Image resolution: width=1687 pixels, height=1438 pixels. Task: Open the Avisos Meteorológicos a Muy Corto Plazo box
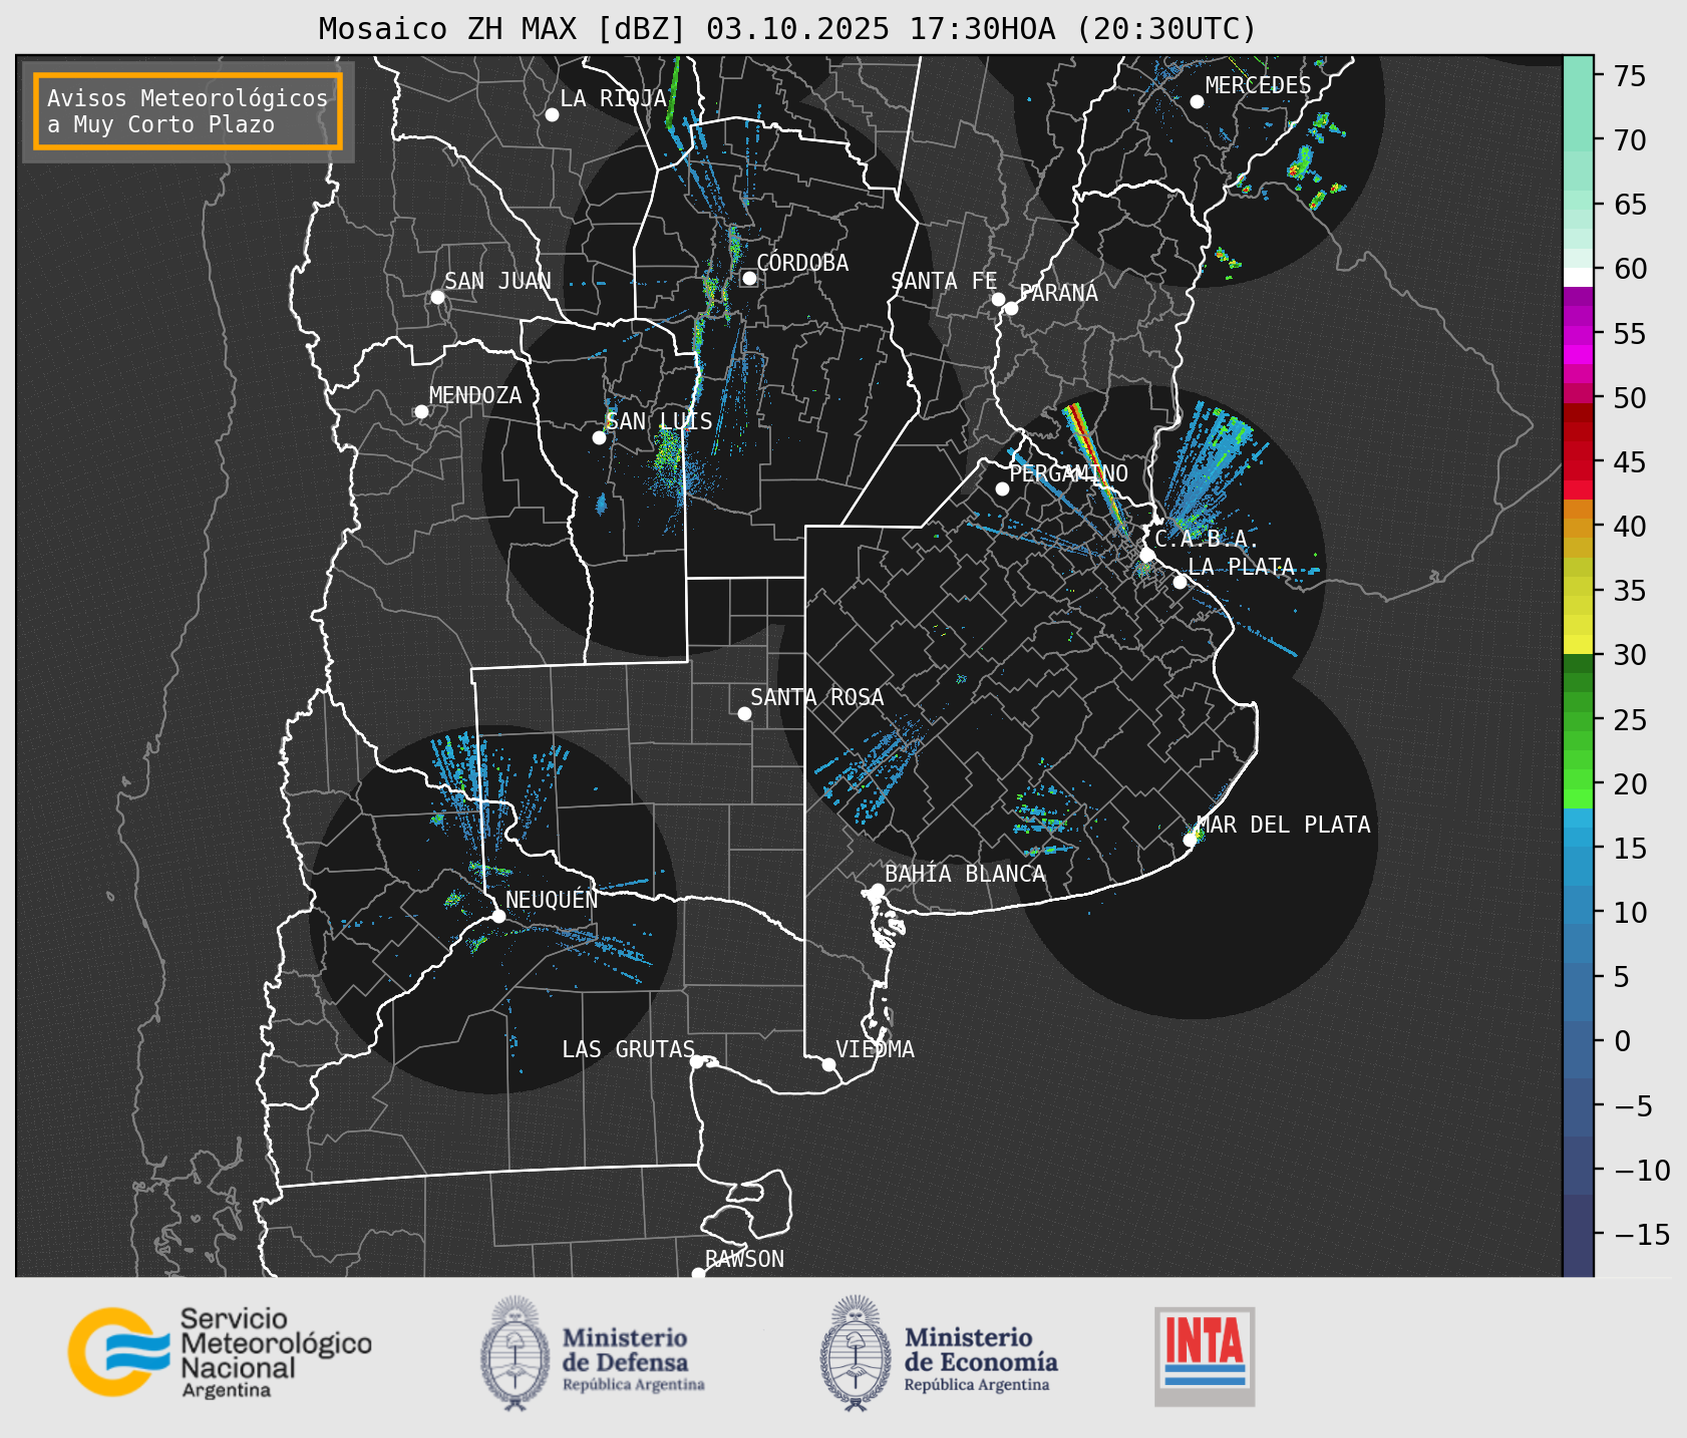click(188, 111)
